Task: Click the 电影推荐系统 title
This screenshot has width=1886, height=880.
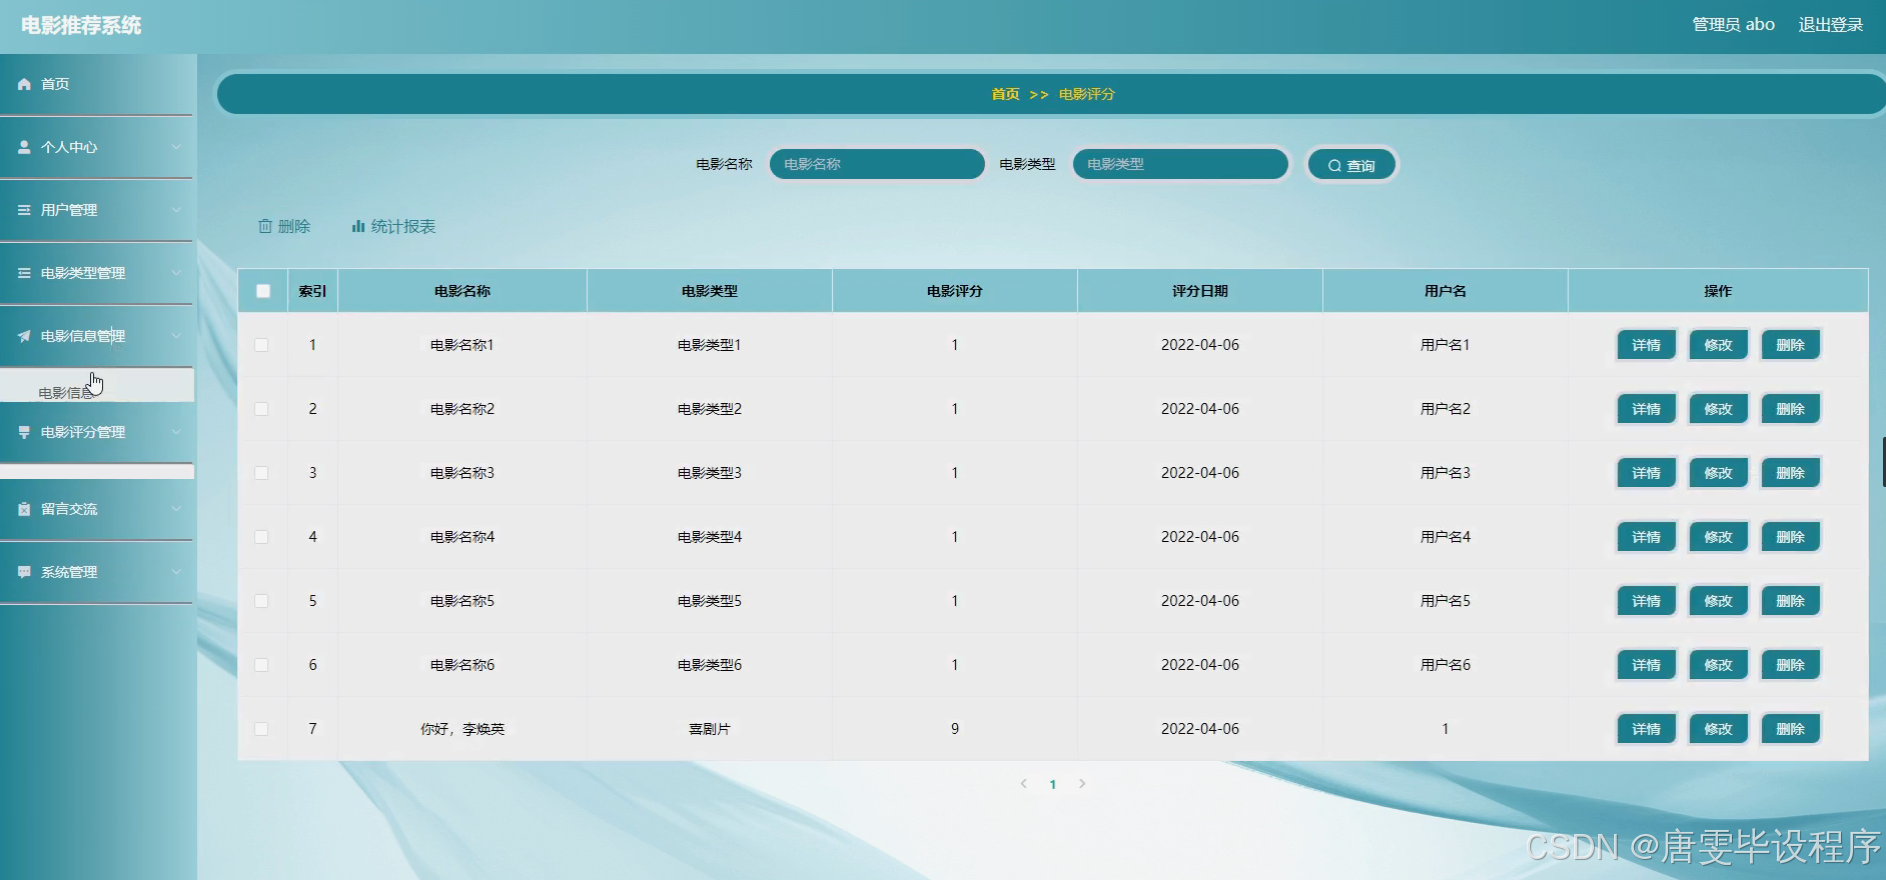Action: (x=81, y=26)
